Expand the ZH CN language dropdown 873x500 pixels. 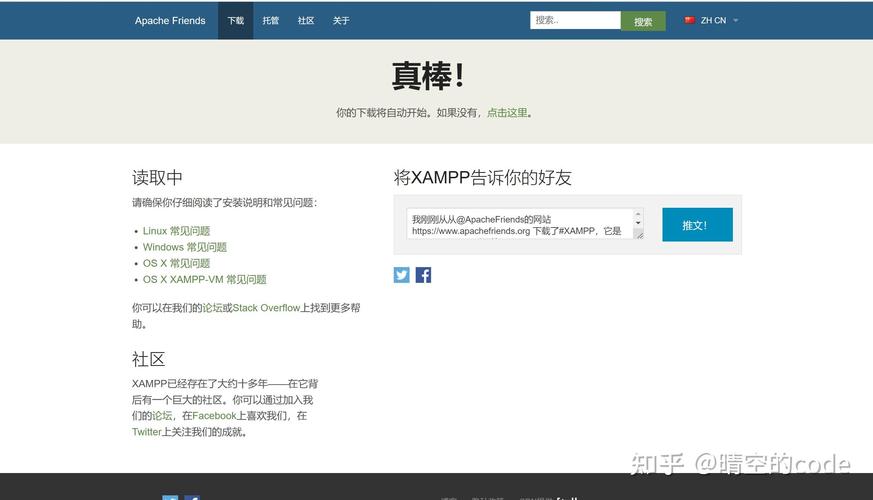click(719, 20)
